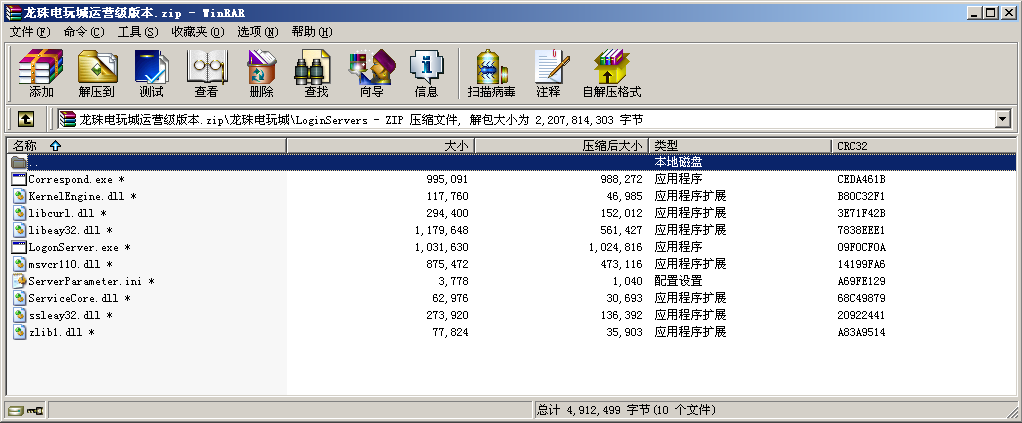Click the 解压到 (Extract To) icon
The image size is (1022, 423).
[x=97, y=74]
